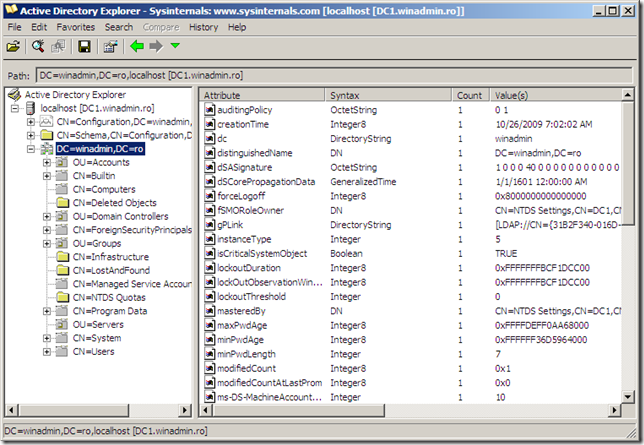Expand the CN=Configuration tree node

[31, 122]
